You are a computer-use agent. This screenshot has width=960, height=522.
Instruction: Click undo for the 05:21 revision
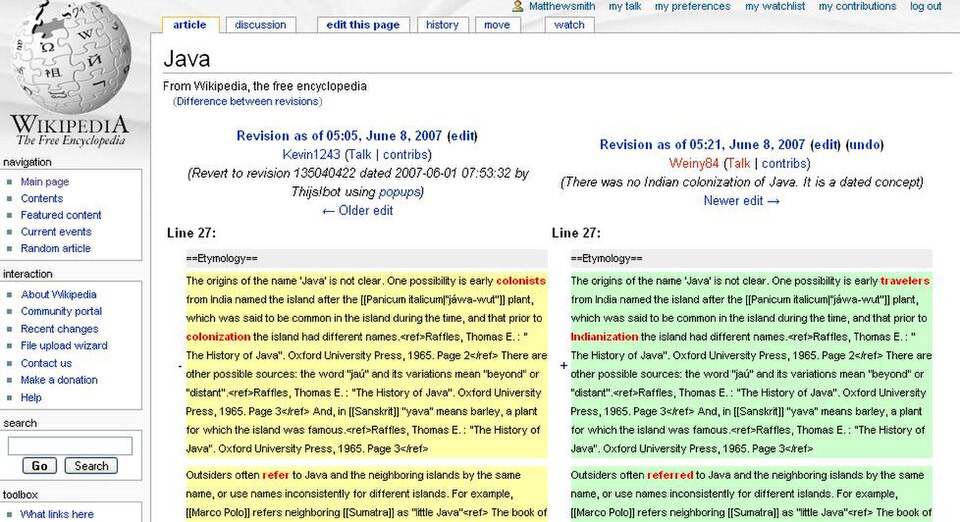pyautogui.click(x=865, y=144)
